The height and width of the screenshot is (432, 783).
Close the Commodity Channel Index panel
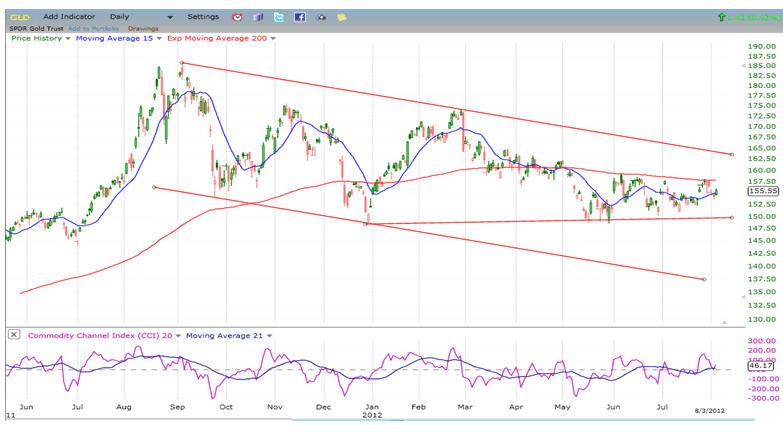point(11,335)
